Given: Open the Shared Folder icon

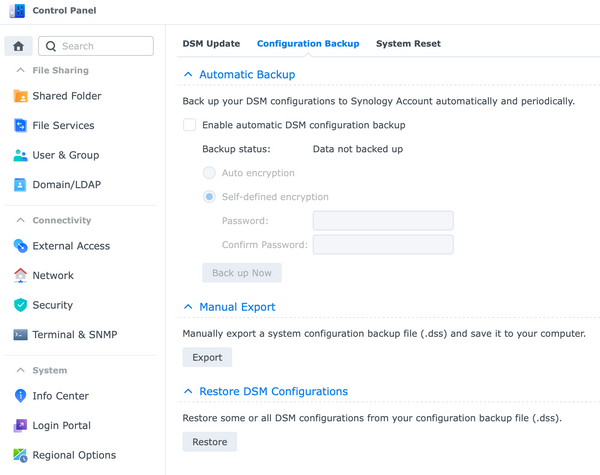Looking at the screenshot, I should (x=20, y=96).
